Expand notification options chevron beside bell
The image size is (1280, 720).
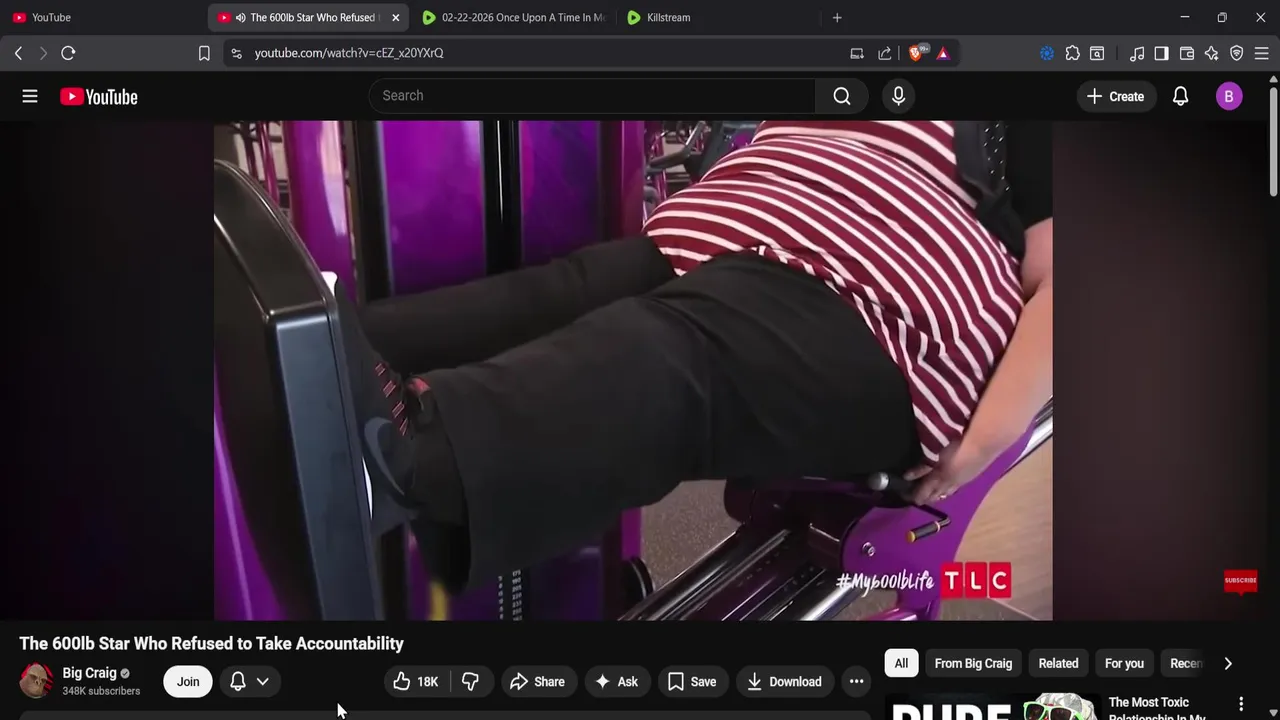click(x=262, y=681)
